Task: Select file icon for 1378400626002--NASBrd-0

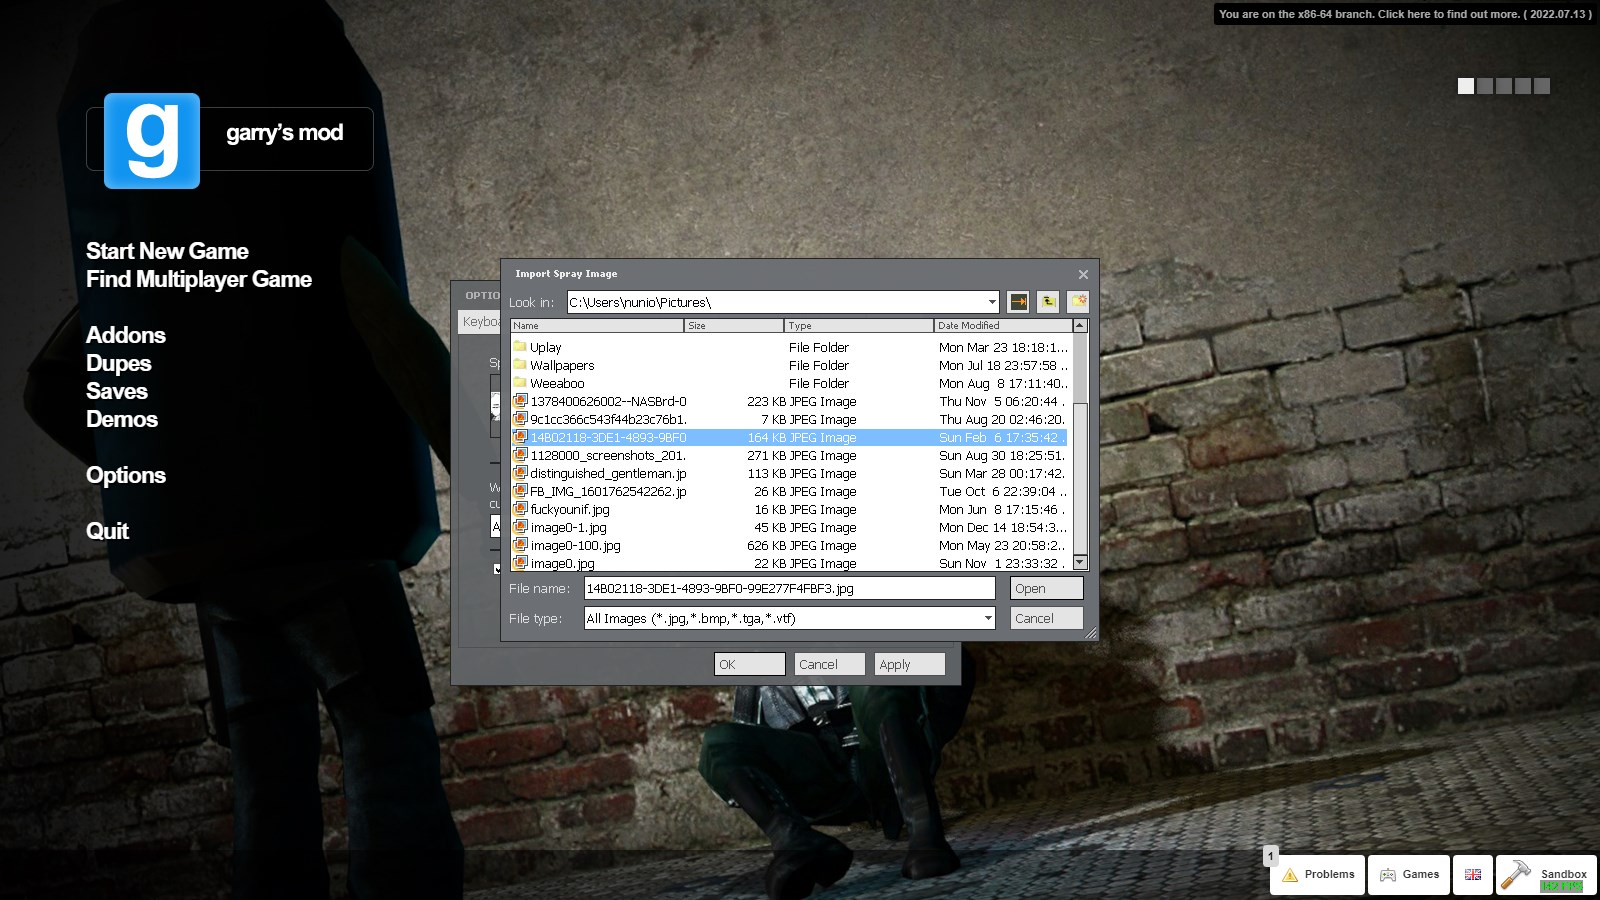Action: (x=520, y=401)
